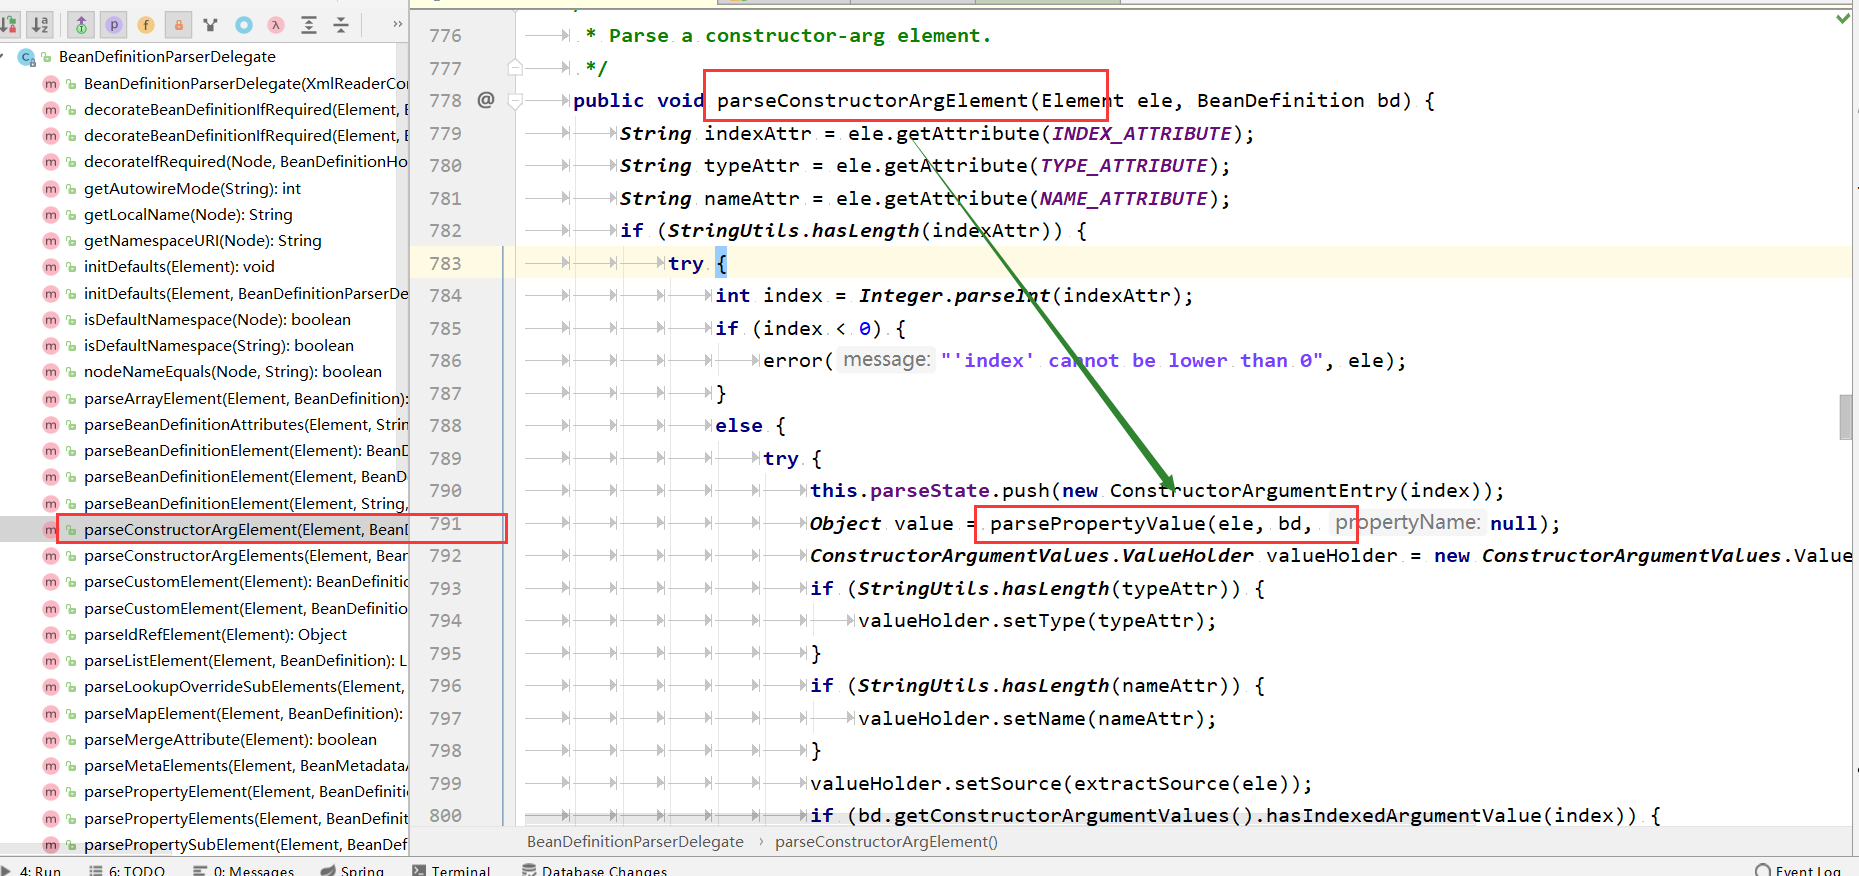This screenshot has width=1859, height=876.
Task: Open the Event Log button
Action: (x=1798, y=870)
